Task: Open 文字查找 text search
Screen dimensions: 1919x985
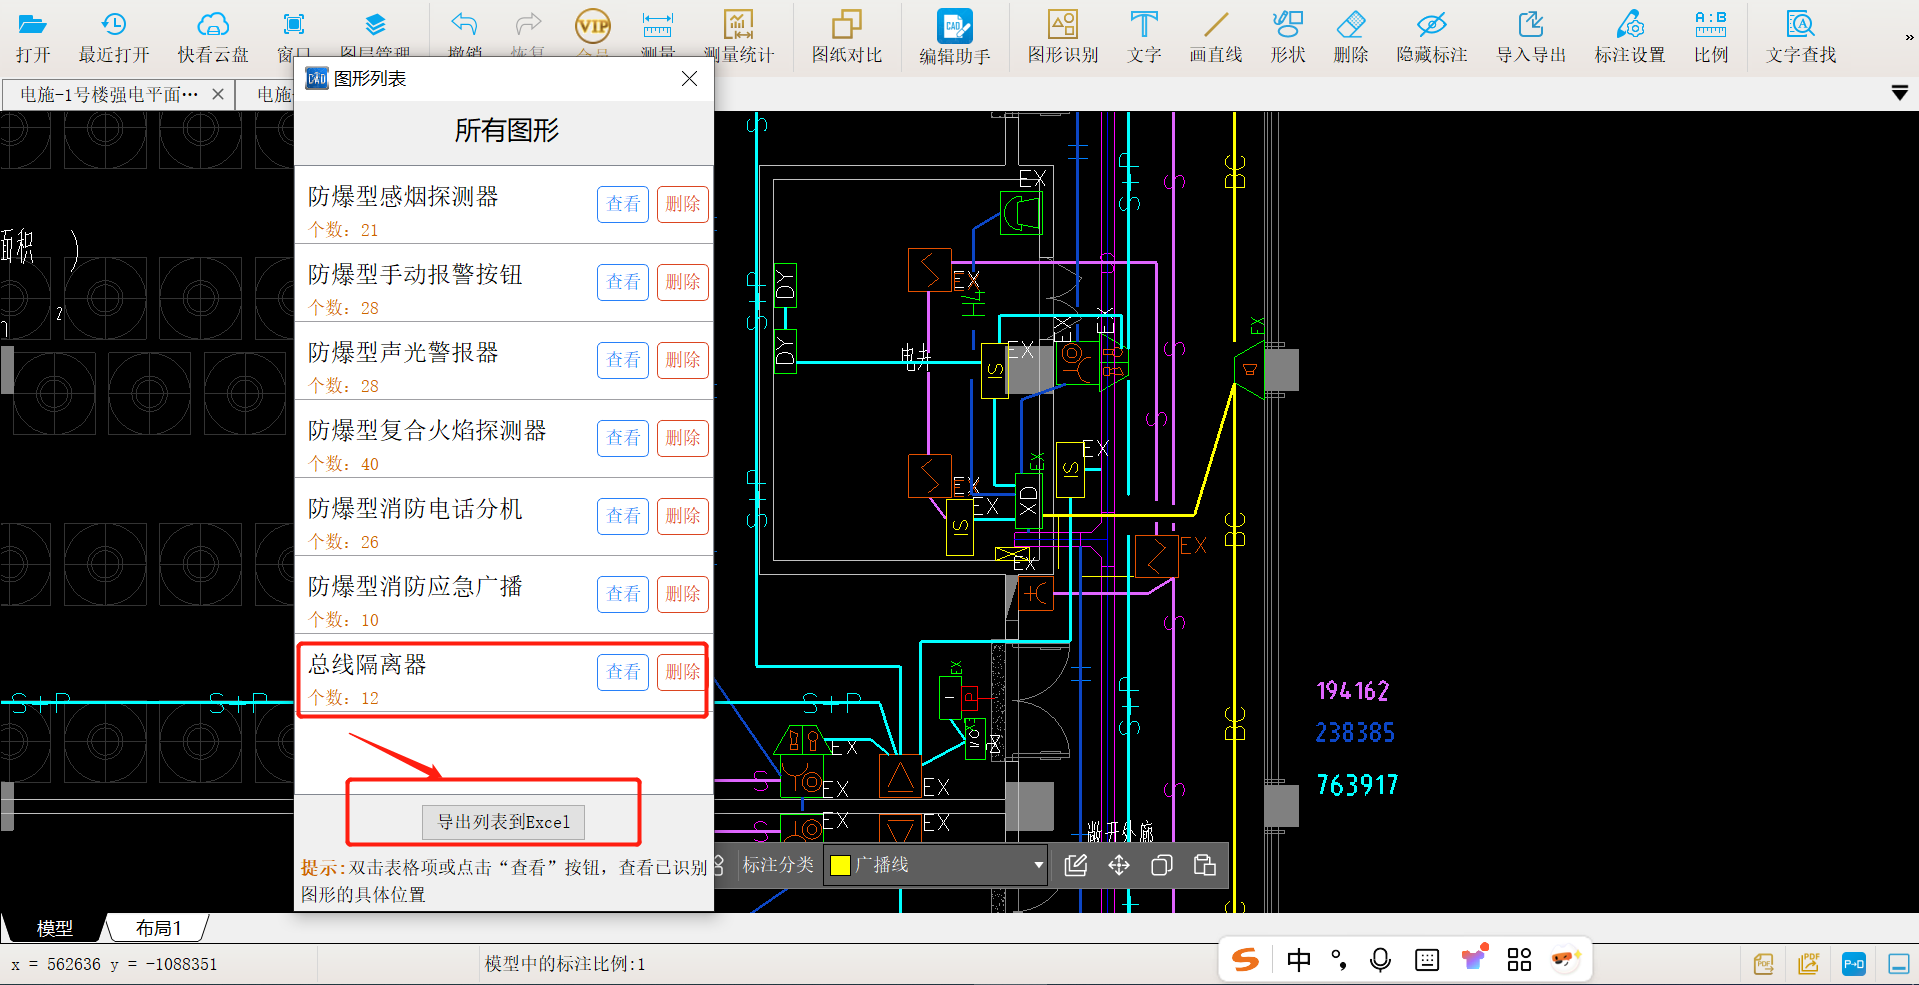Action: 1801,37
